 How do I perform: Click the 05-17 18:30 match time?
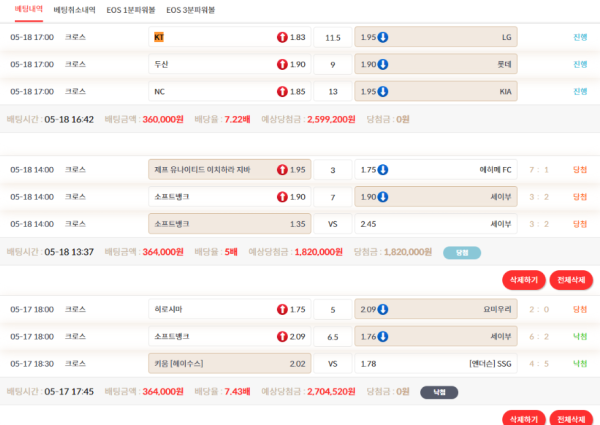(32, 363)
